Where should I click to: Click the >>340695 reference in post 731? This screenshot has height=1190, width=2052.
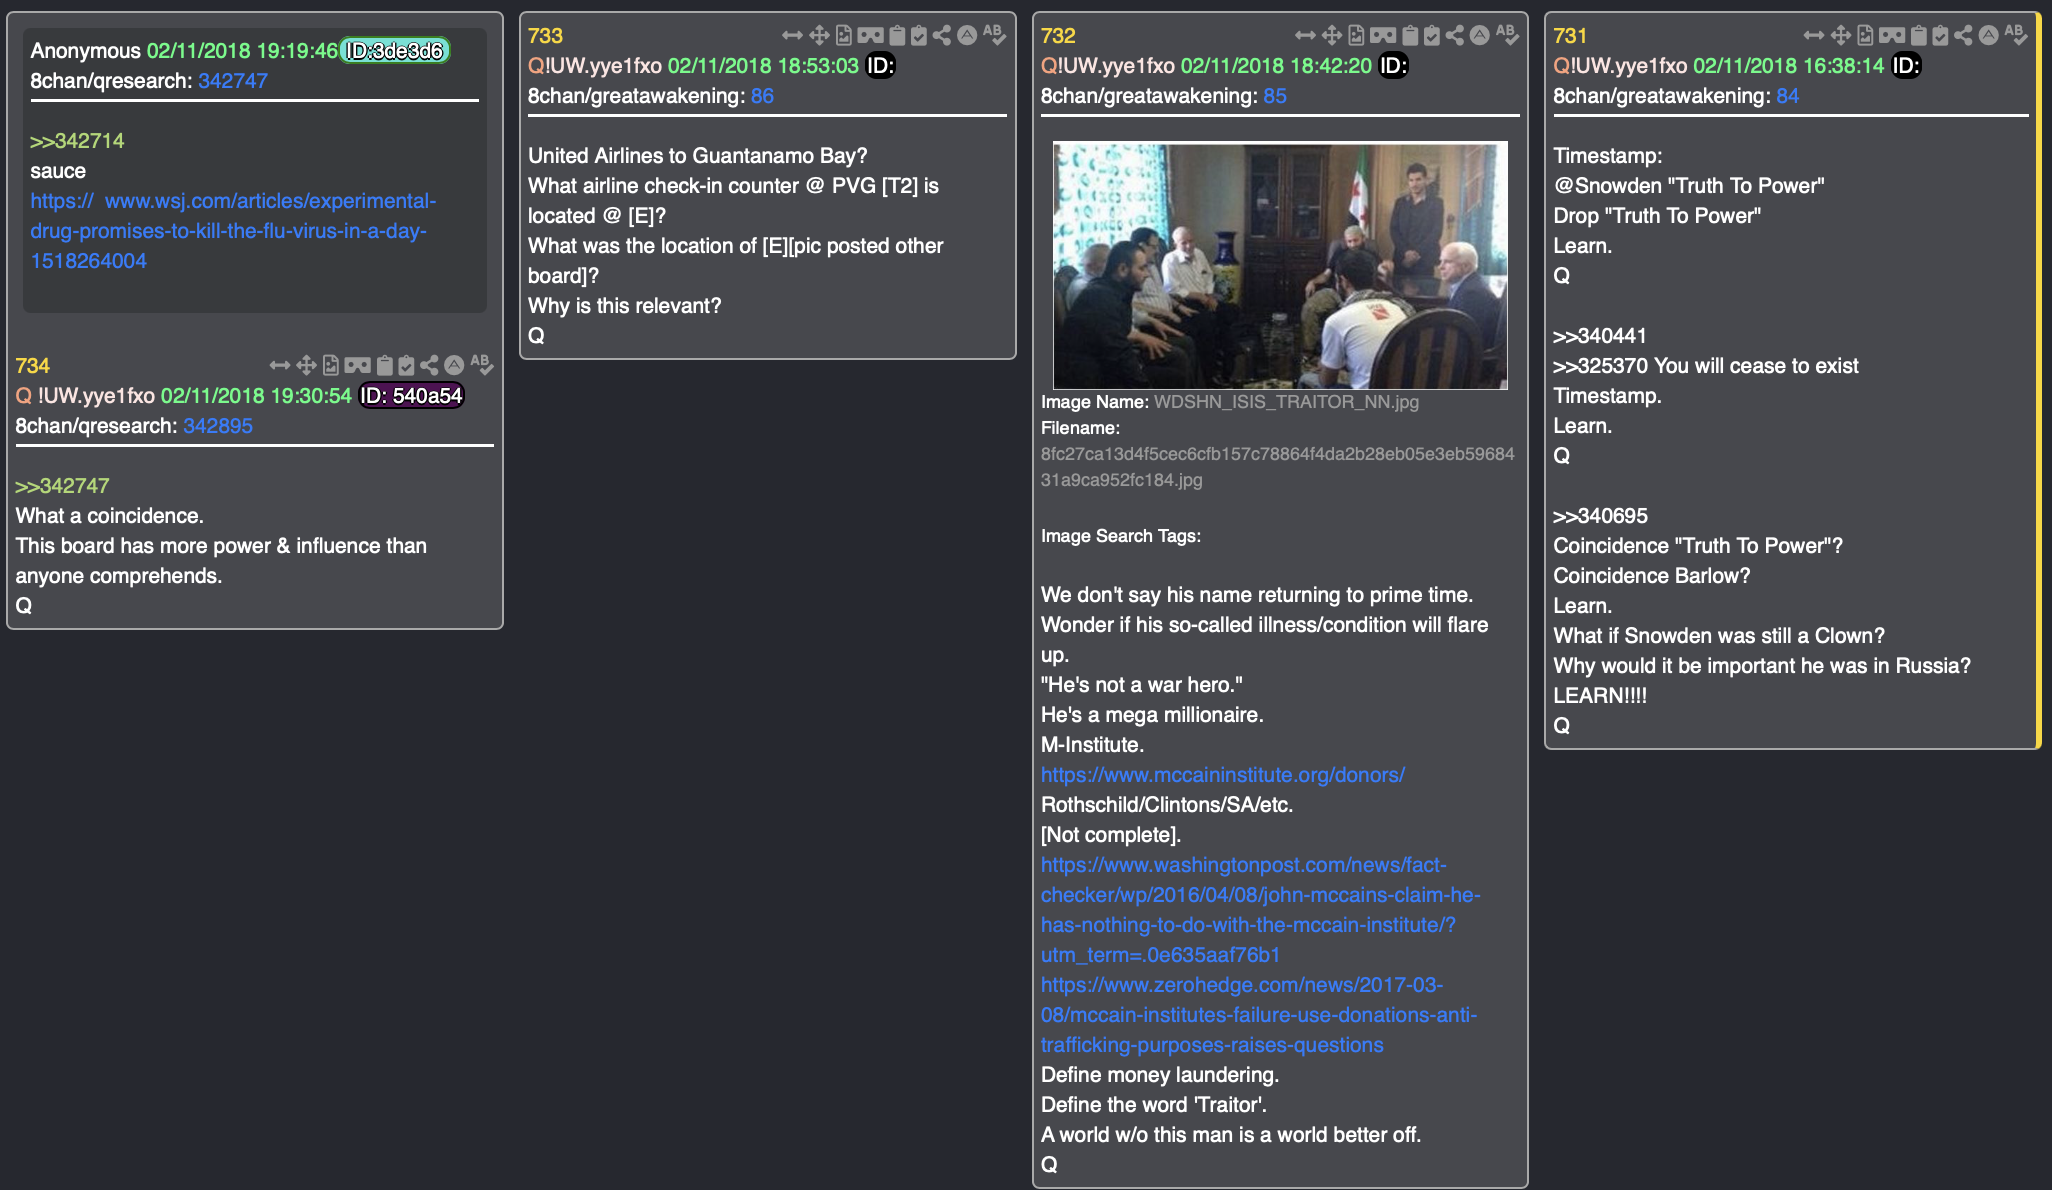click(x=1600, y=516)
